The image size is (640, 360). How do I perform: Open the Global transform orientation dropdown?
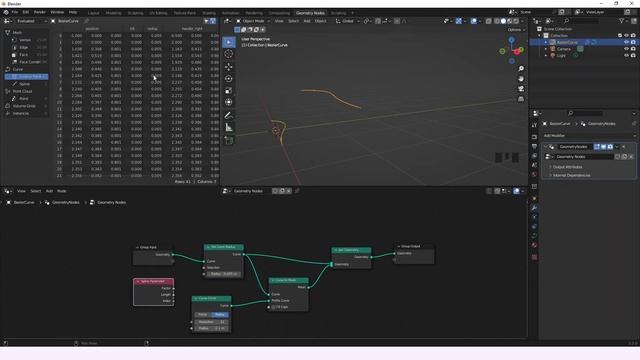tap(347, 21)
